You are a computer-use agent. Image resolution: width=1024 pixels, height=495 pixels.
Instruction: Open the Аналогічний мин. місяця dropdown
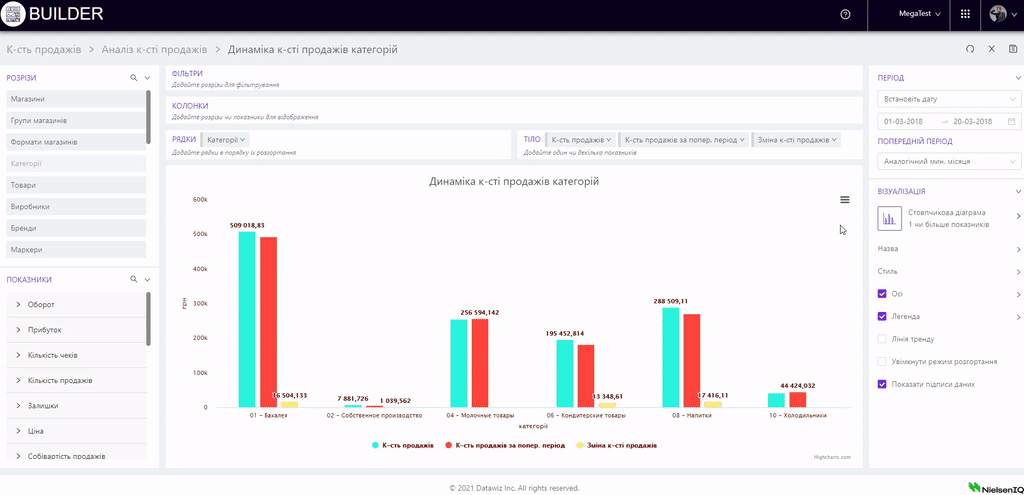949,161
